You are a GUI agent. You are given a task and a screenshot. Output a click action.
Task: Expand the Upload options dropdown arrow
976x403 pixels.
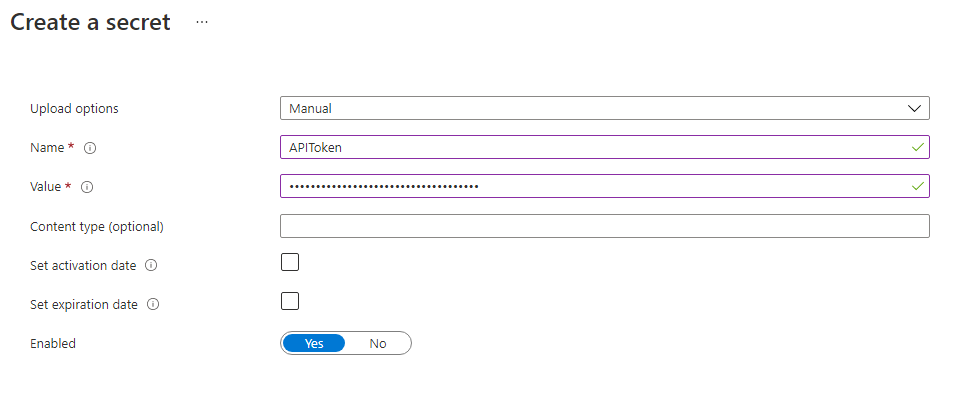[914, 108]
